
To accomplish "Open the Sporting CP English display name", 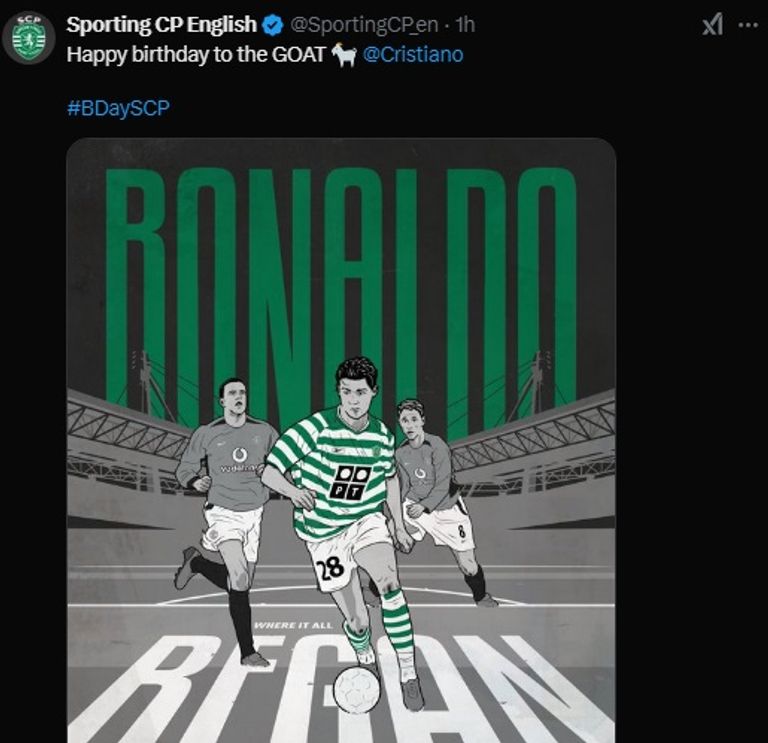I will (161, 25).
